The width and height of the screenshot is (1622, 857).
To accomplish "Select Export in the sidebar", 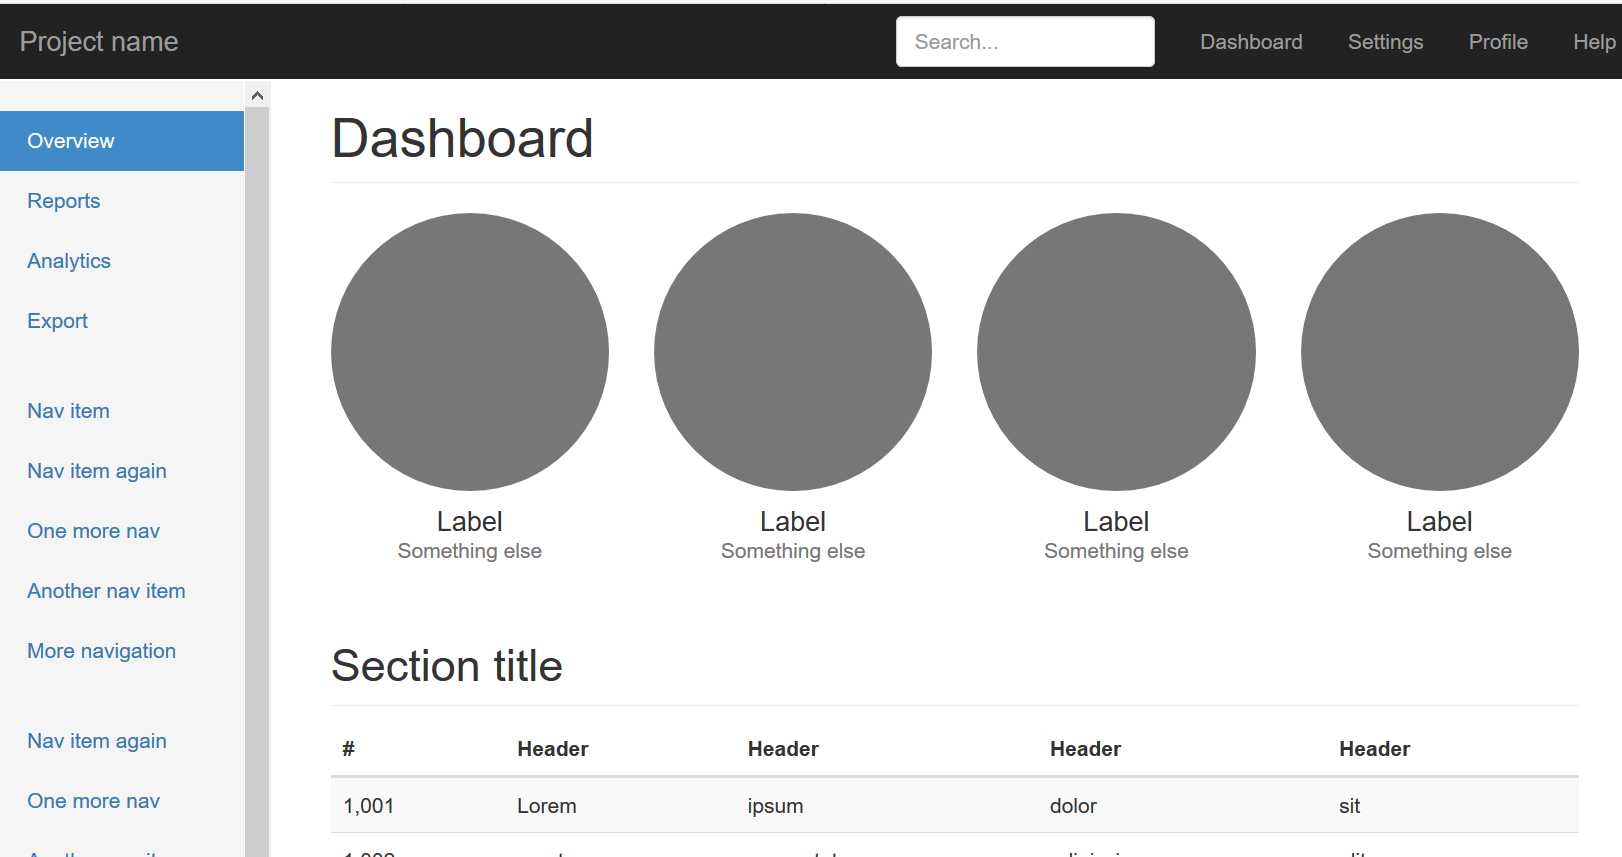I will tap(58, 321).
